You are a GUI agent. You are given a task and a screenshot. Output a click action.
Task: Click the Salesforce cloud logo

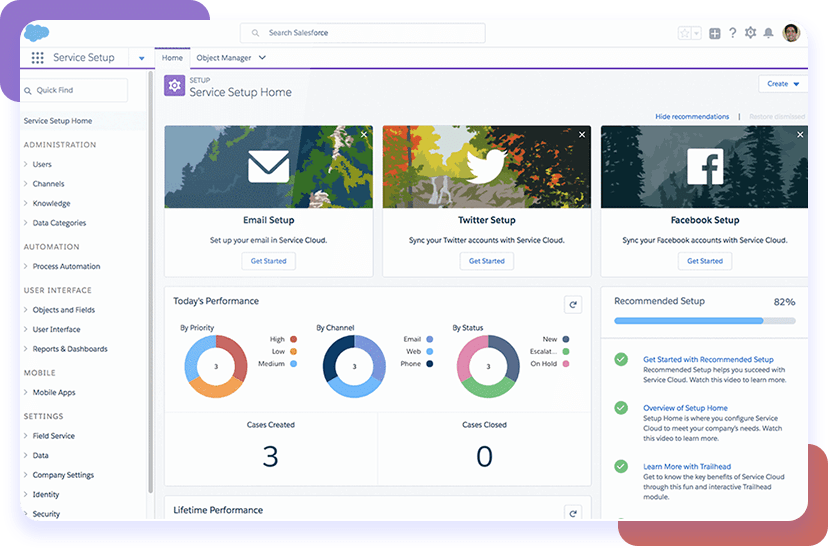coord(36,33)
